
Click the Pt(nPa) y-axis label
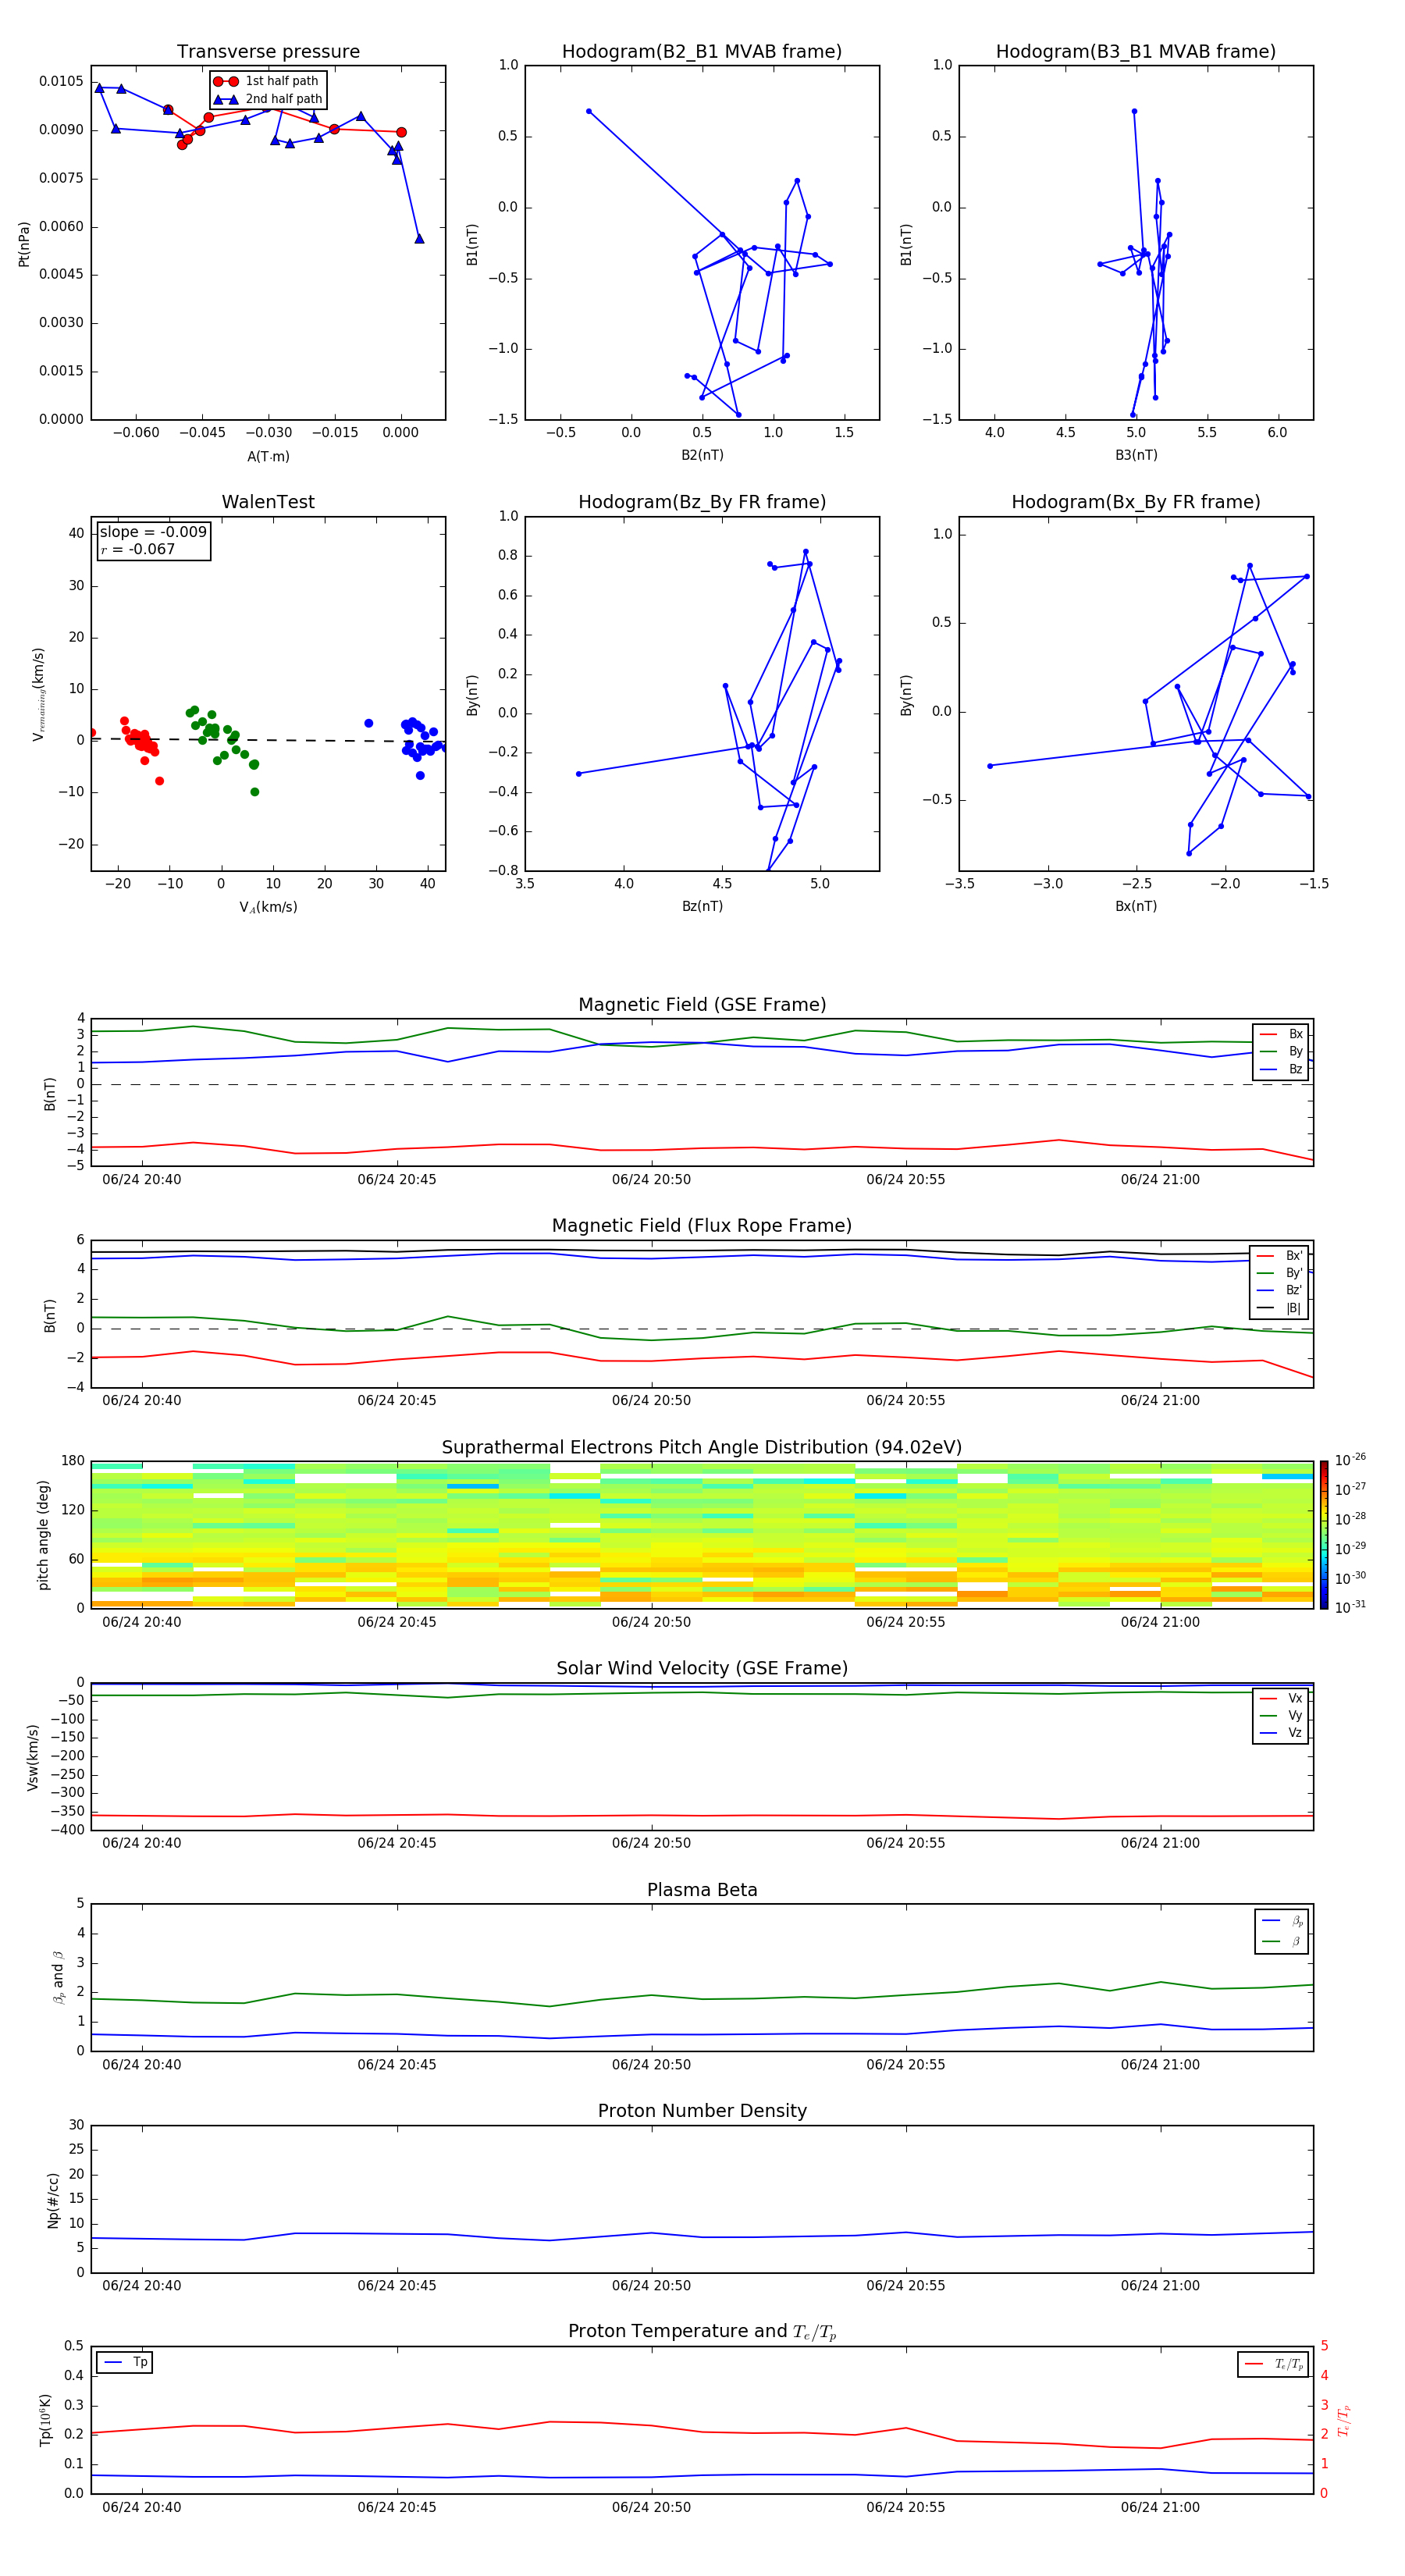(x=24, y=244)
